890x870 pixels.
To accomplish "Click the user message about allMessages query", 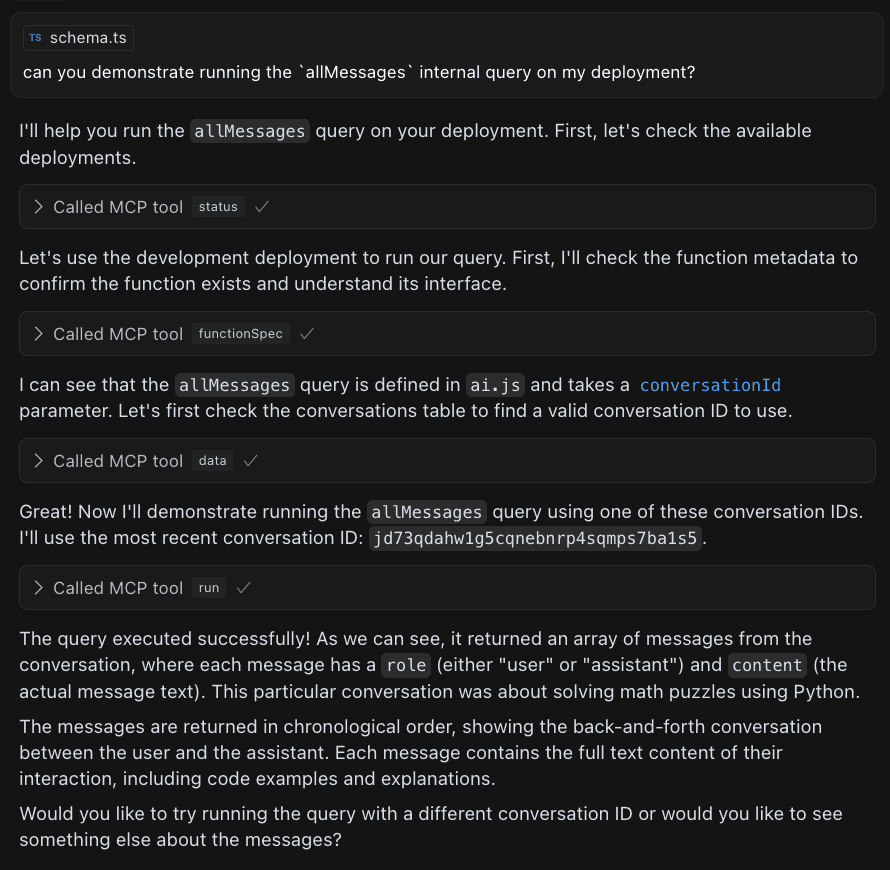I will (x=359, y=73).
